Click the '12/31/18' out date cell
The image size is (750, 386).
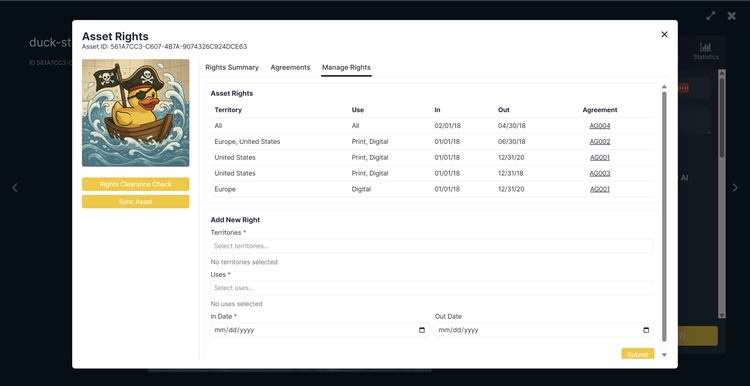click(512, 173)
